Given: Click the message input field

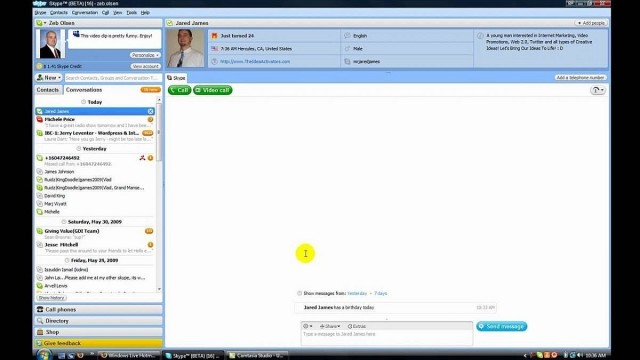Looking at the screenshot, I should pos(387,338).
